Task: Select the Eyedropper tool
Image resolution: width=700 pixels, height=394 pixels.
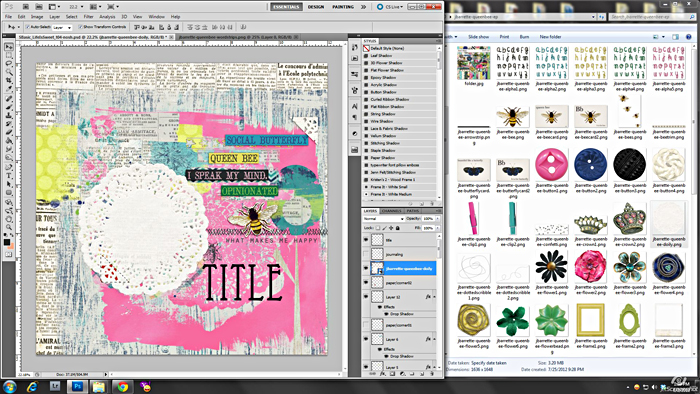Action: 8,89
